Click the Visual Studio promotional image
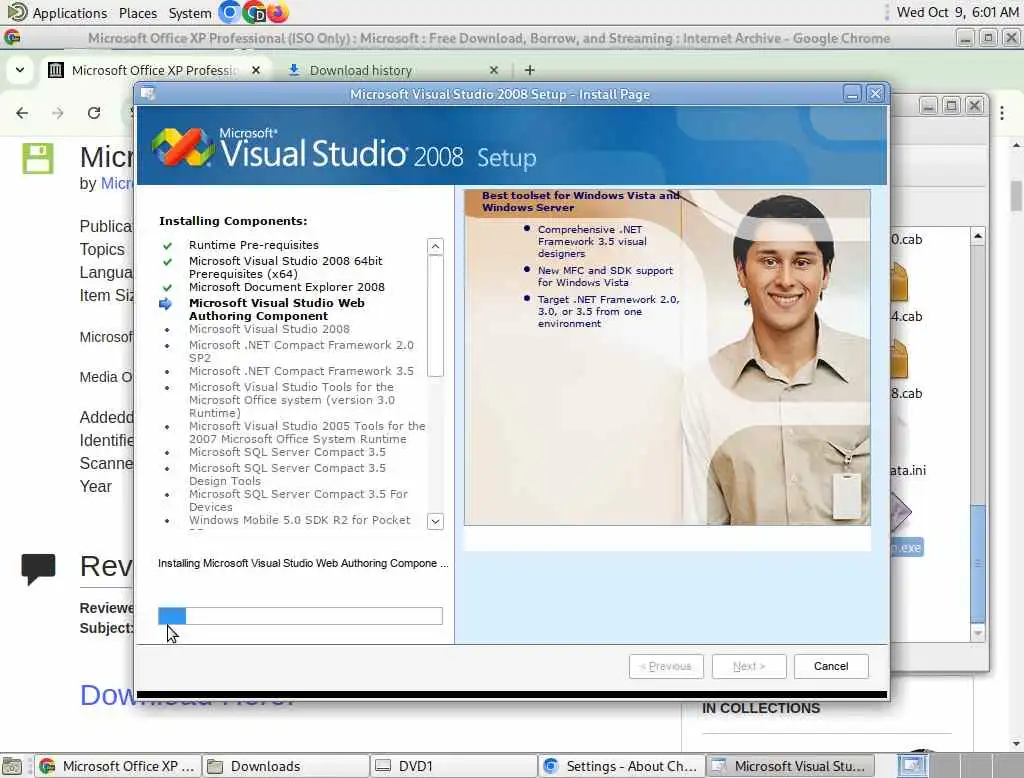The height and width of the screenshot is (778, 1024). (667, 357)
